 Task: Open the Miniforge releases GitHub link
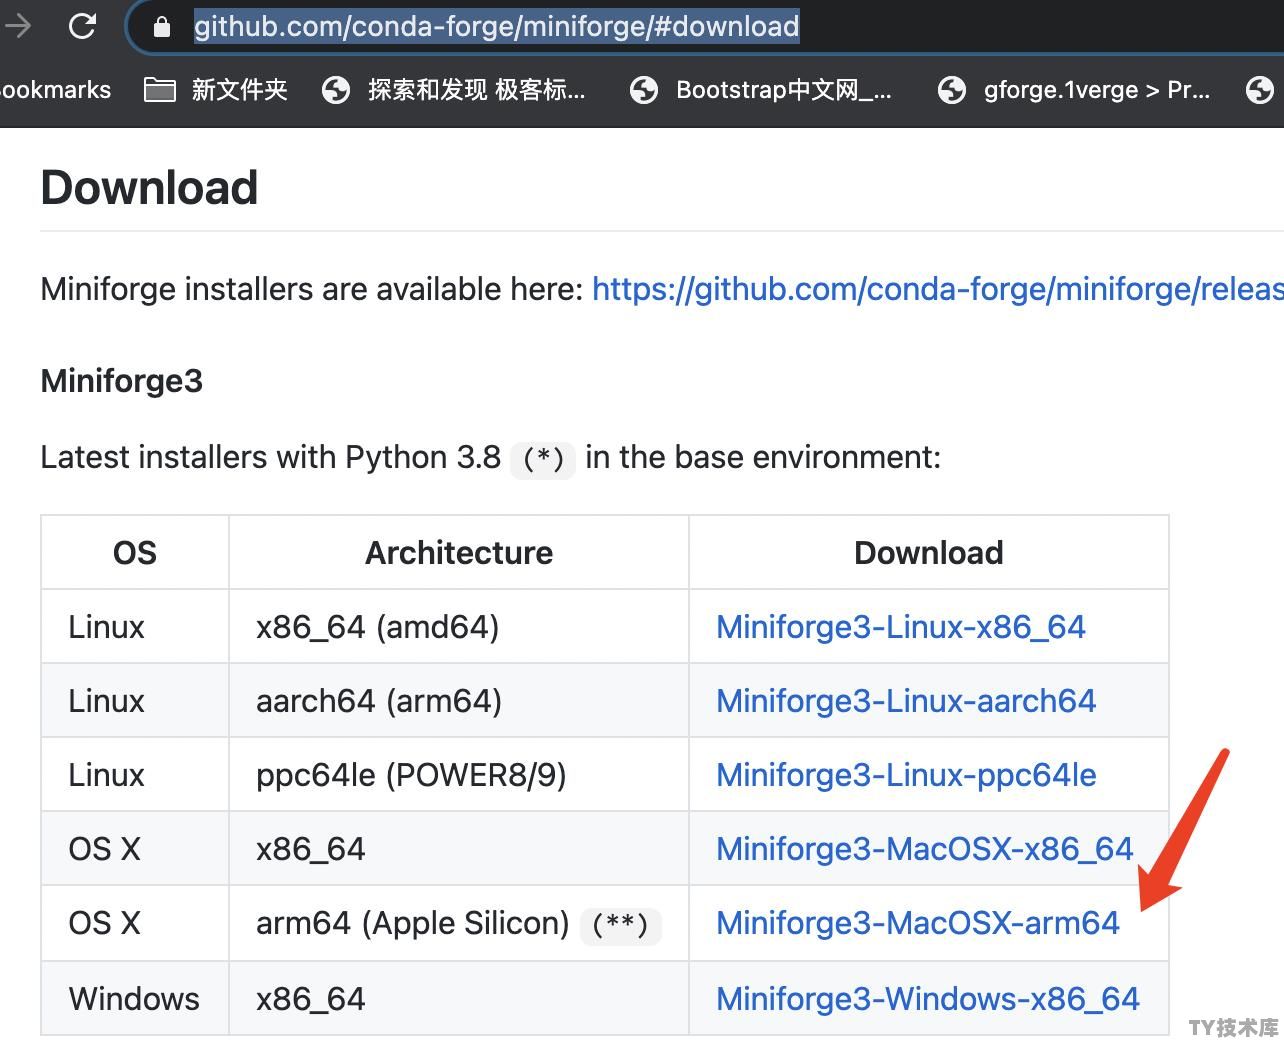[938, 289]
